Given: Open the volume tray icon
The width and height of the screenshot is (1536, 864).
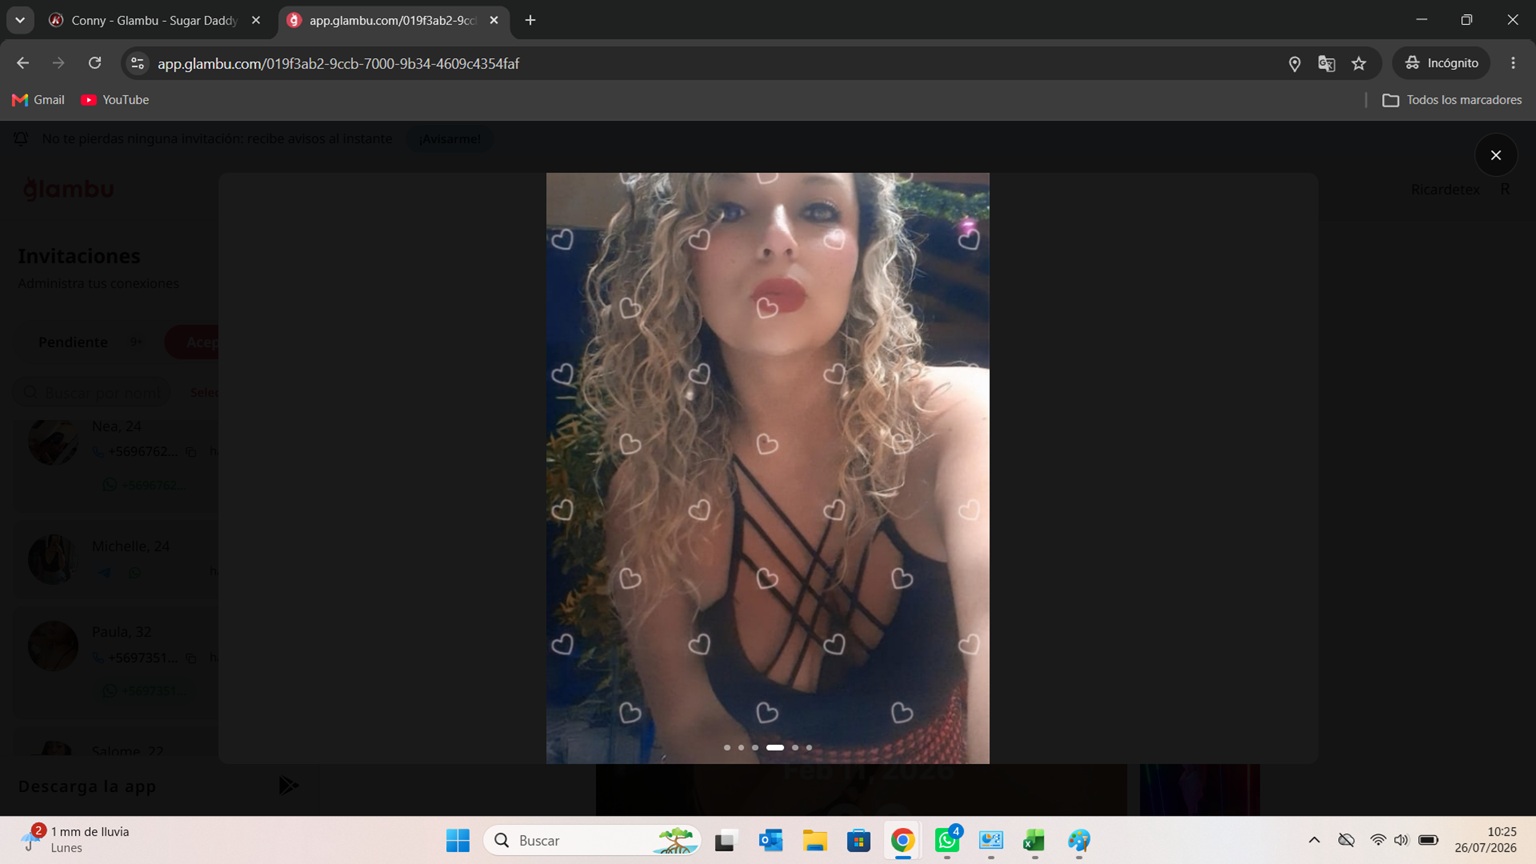Looking at the screenshot, I should point(1401,840).
